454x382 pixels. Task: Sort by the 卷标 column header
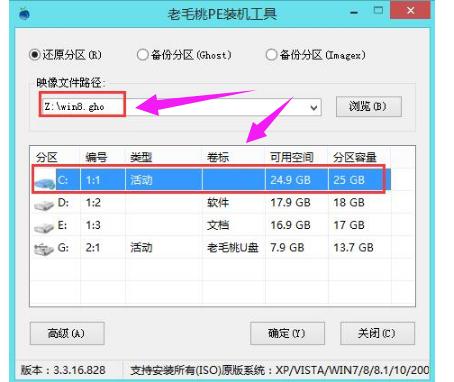click(x=218, y=157)
